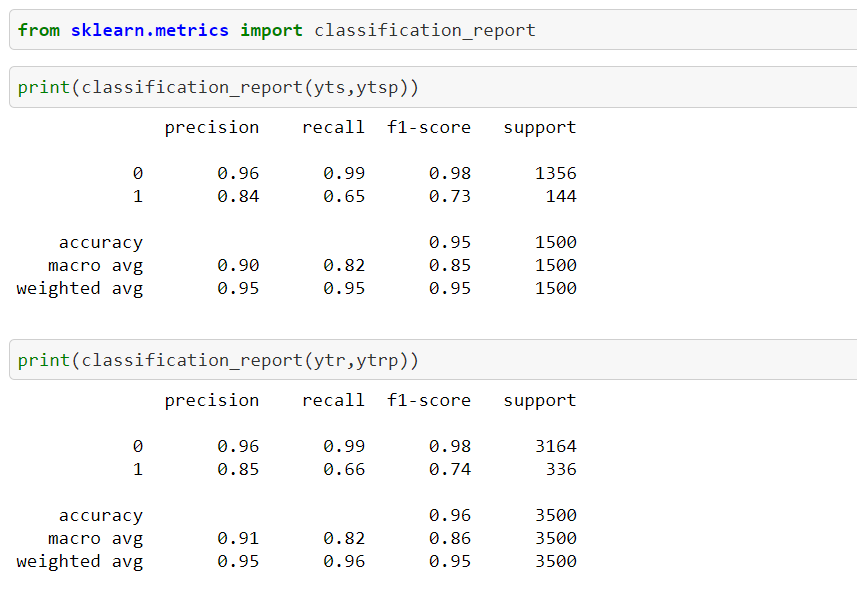Click 'macro avg' label in second report
The height and width of the screenshot is (609, 857).
[x=95, y=540]
